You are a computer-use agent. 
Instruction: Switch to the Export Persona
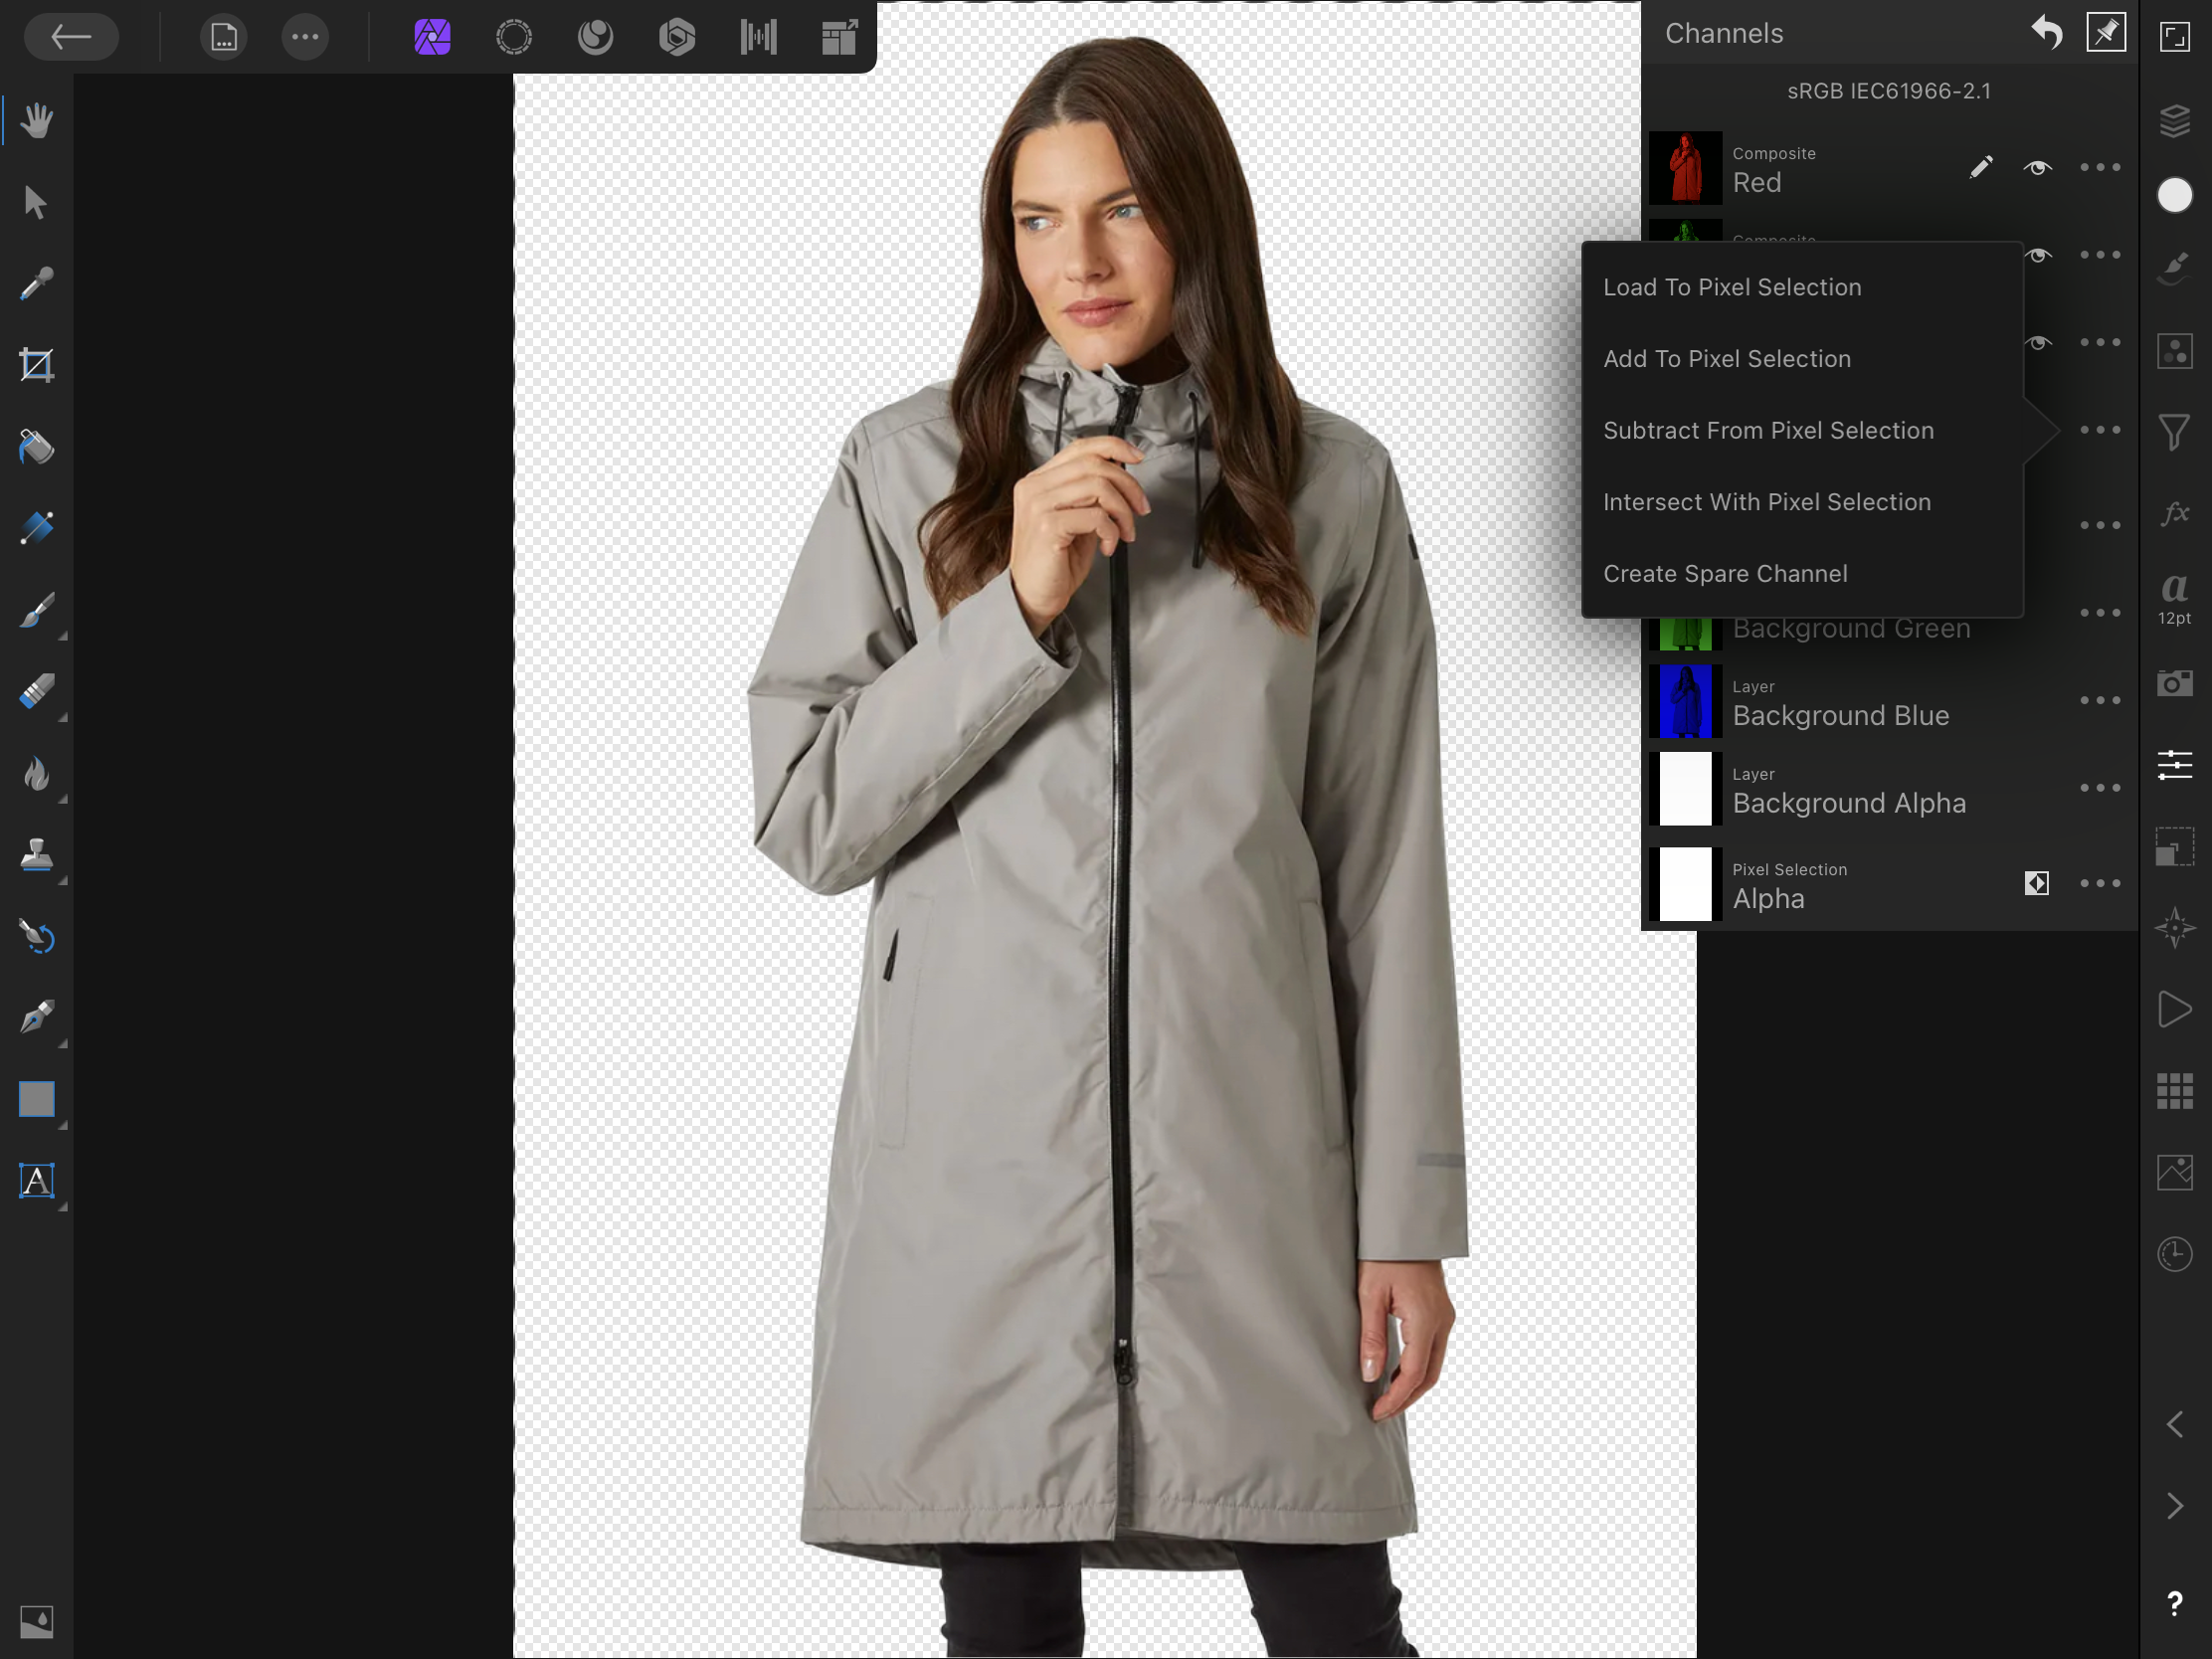pyautogui.click(x=840, y=37)
